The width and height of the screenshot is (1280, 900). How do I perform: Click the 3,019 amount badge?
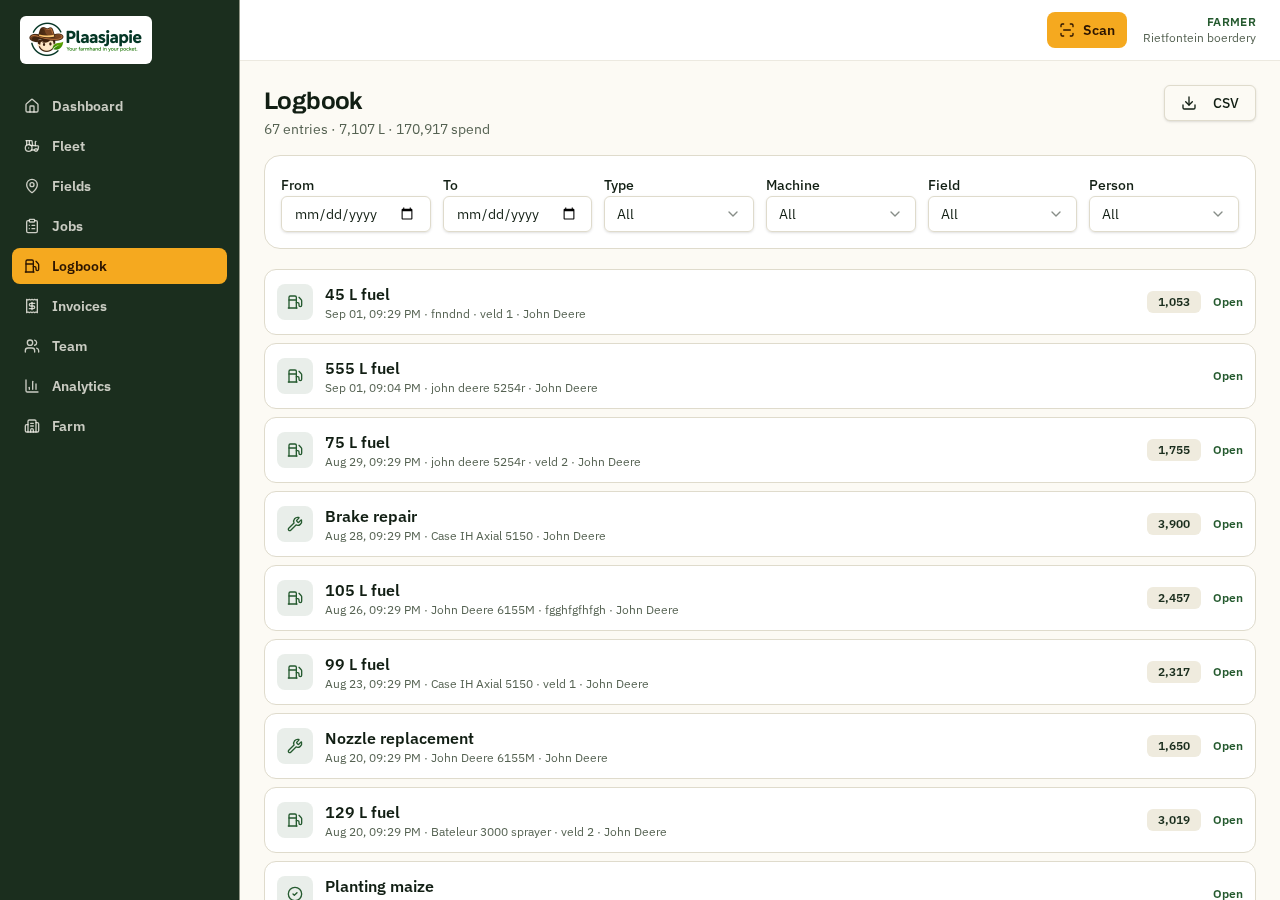click(1174, 820)
